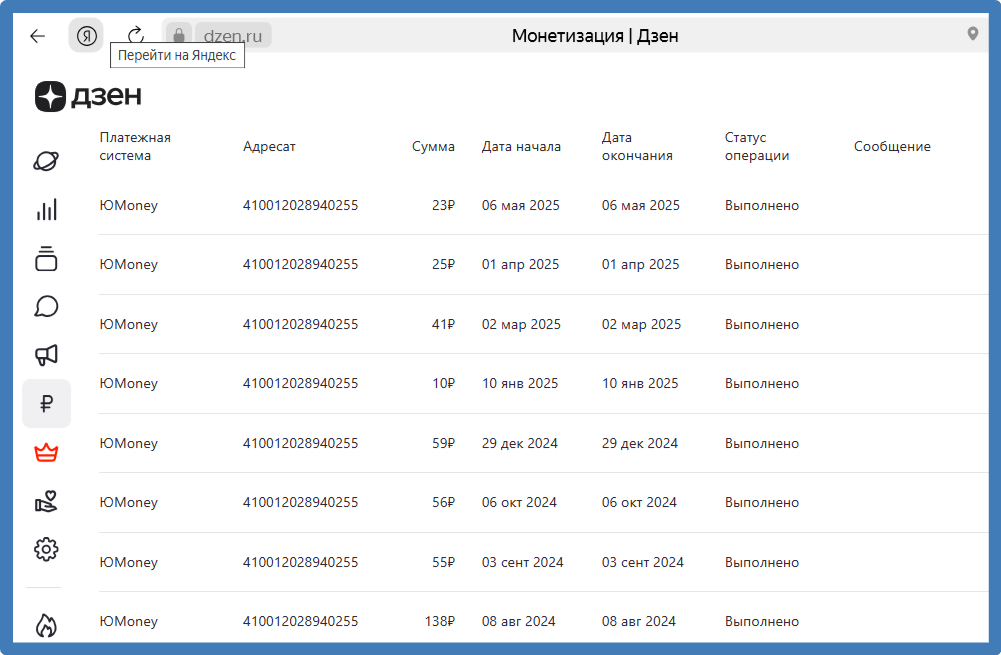Click the 56₽ amount cell
Image resolution: width=1001 pixels, height=655 pixels.
443,502
